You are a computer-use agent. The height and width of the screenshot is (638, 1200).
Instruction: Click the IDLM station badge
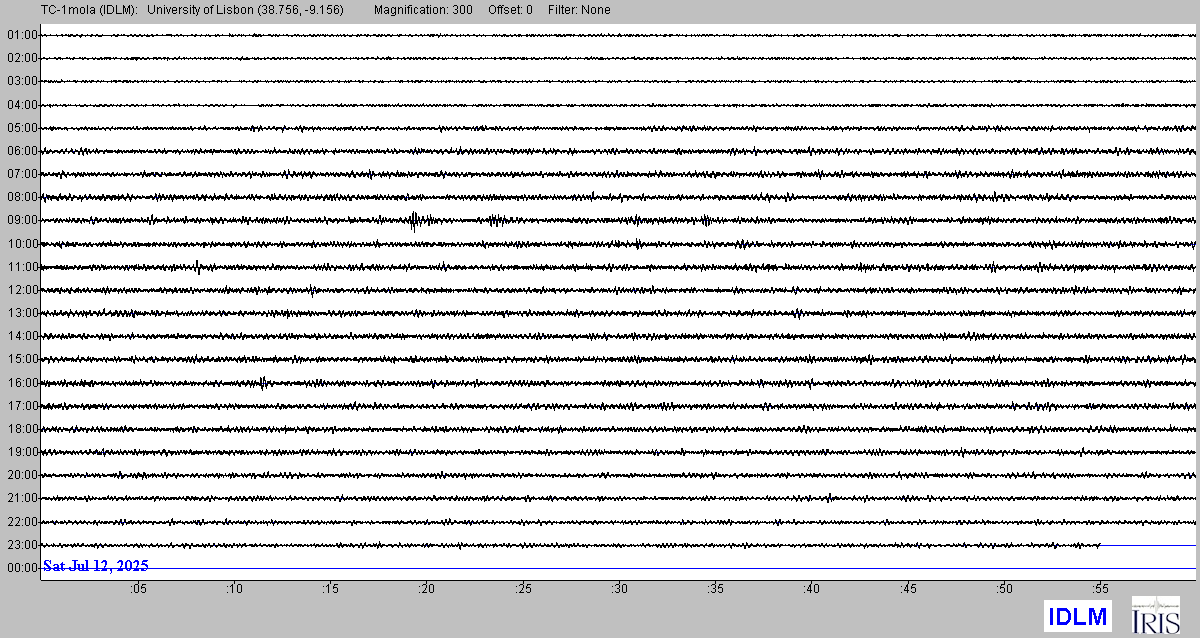coord(1077,616)
